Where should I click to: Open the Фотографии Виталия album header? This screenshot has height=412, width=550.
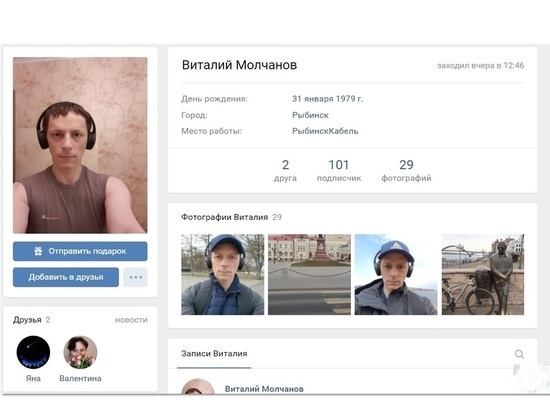tap(224, 217)
